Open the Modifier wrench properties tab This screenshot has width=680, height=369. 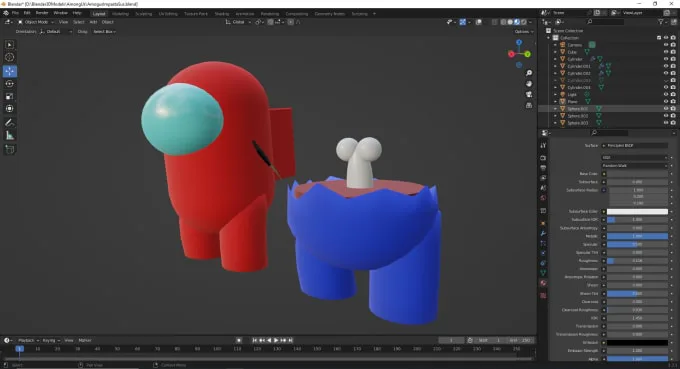[x=543, y=233]
